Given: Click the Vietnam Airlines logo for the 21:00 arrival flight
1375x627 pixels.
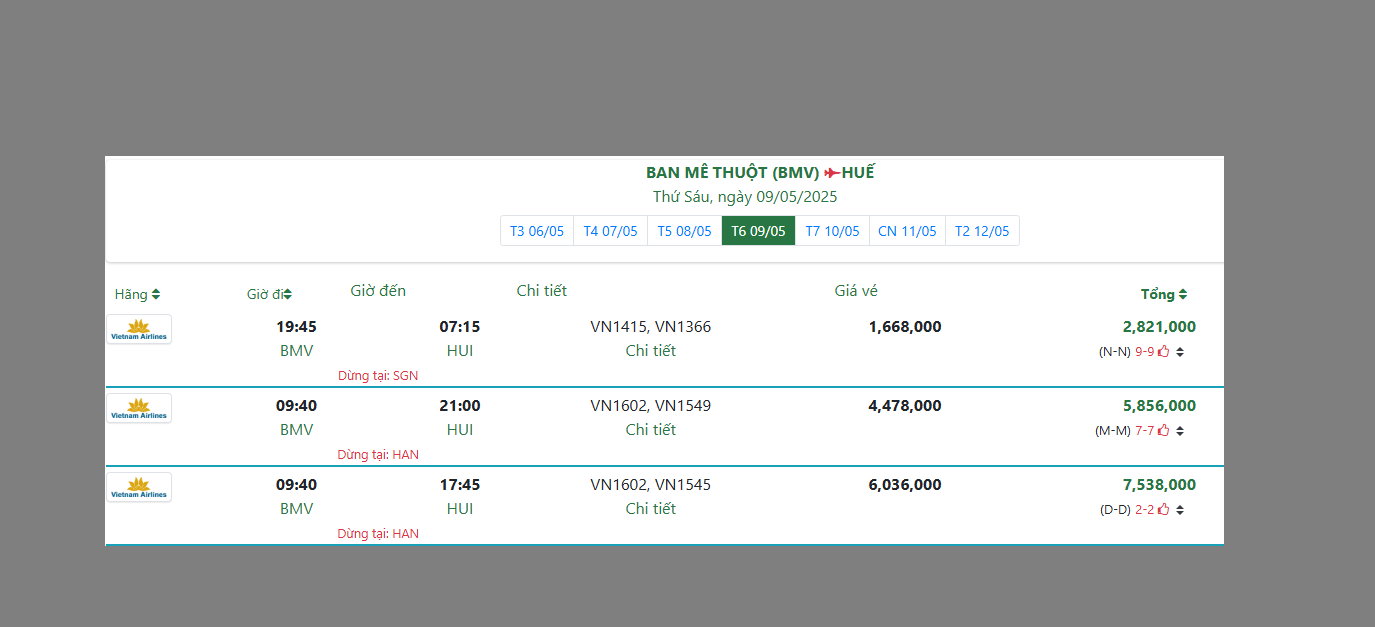Looking at the screenshot, I should point(139,408).
